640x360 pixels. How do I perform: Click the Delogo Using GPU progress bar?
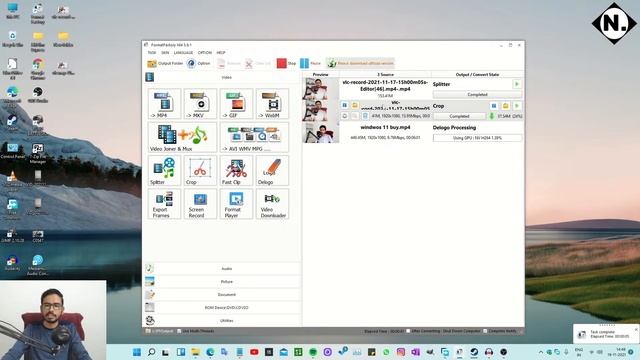pyautogui.click(x=477, y=138)
